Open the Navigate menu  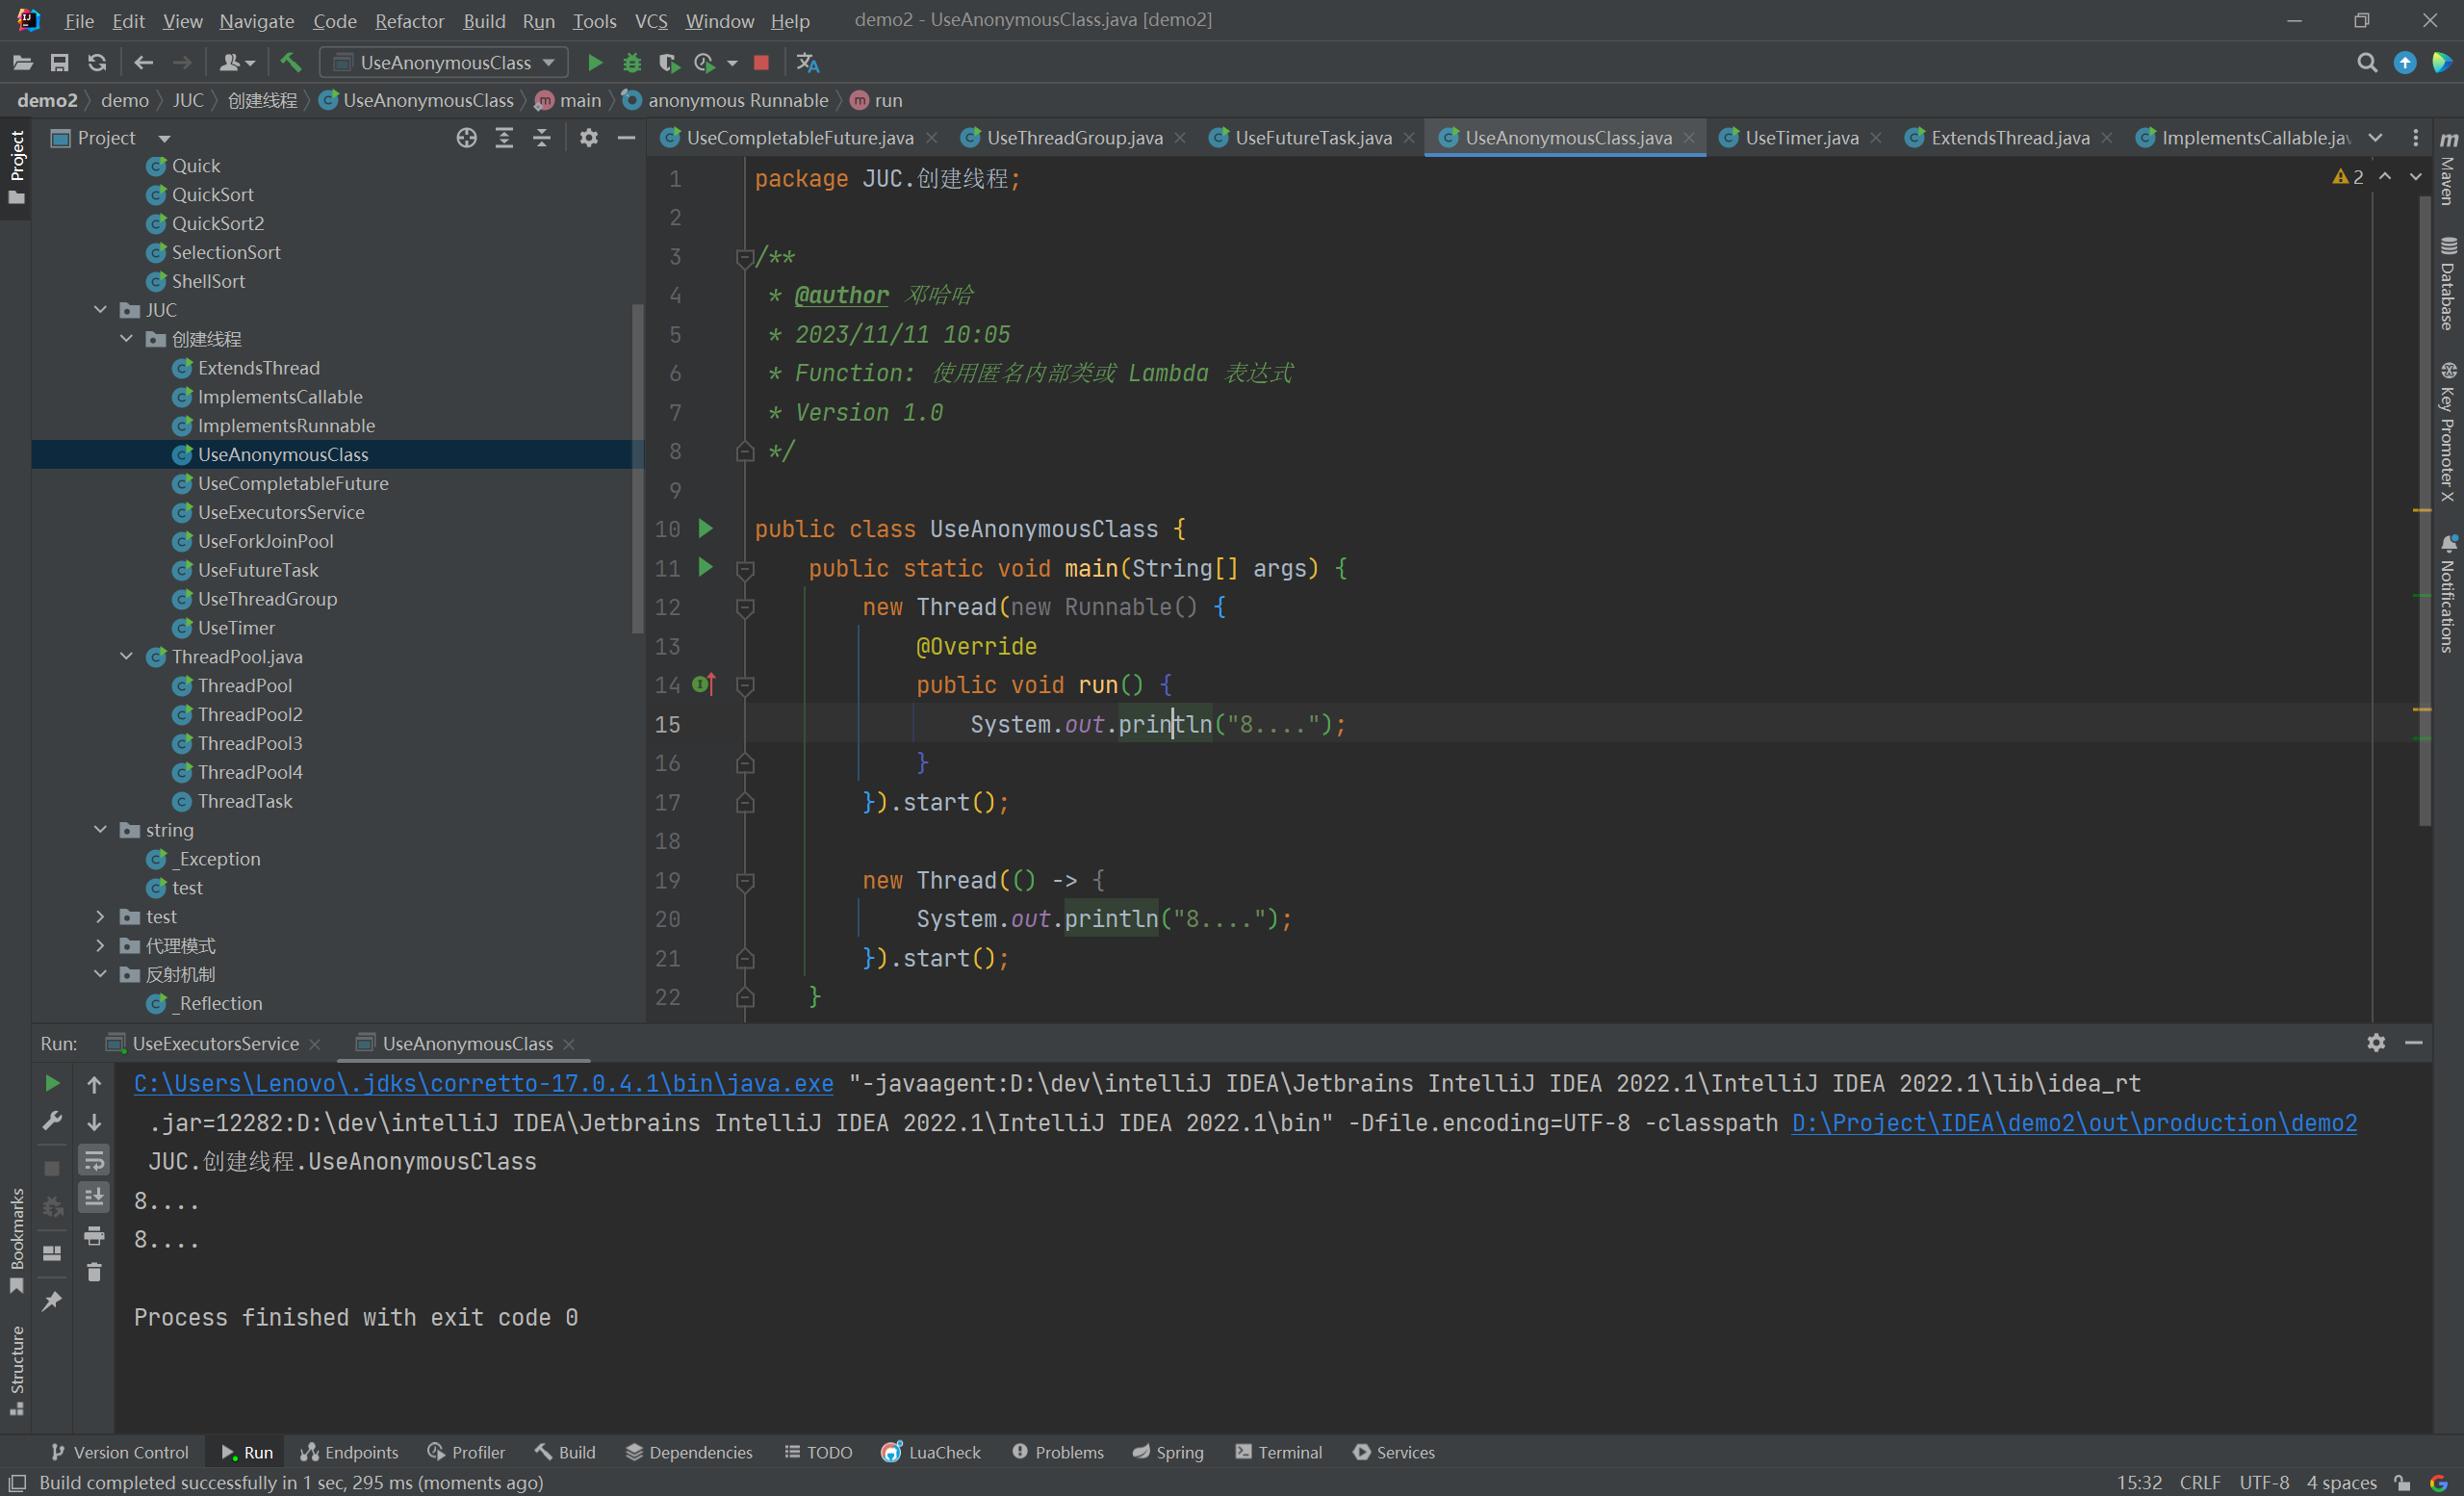pyautogui.click(x=257, y=20)
